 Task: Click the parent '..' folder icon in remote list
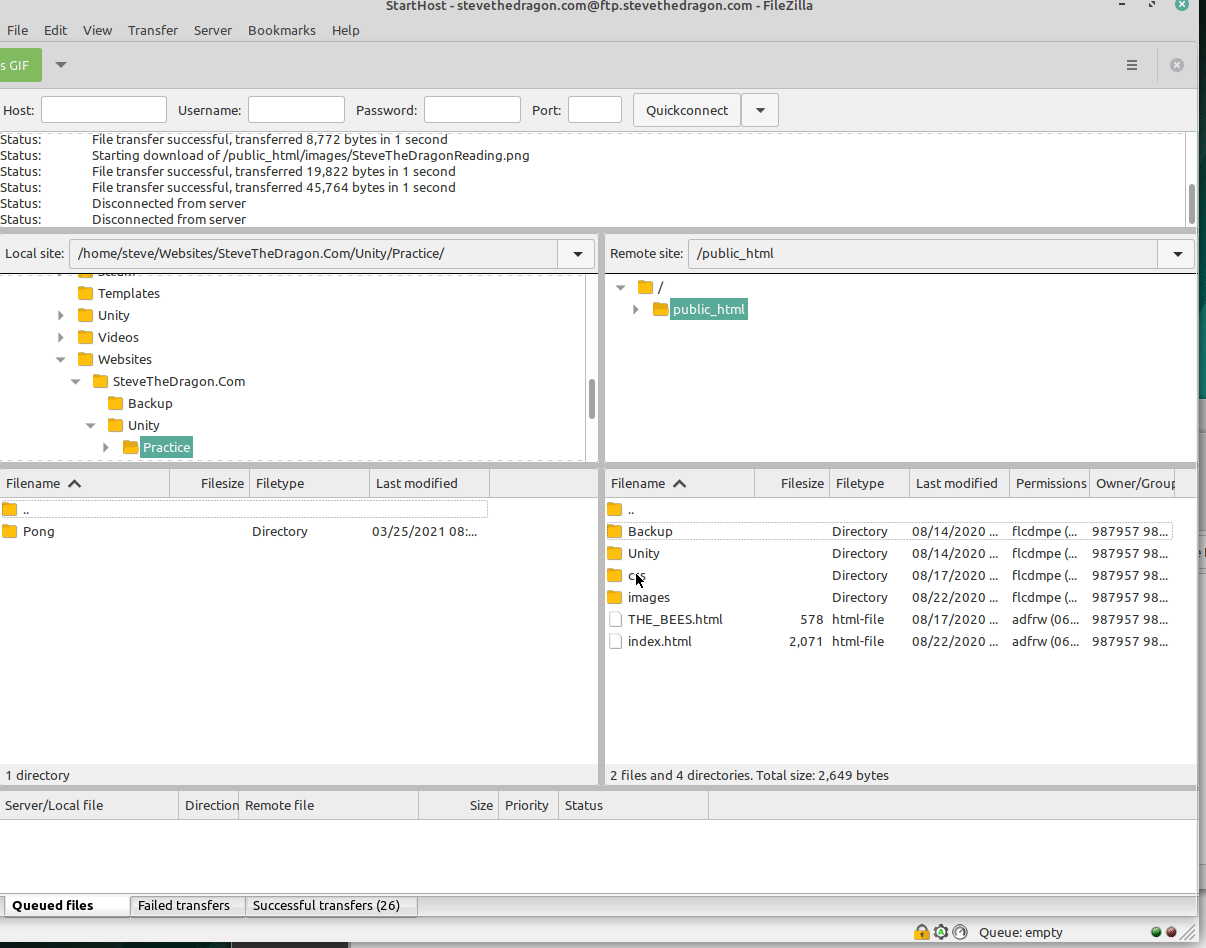coord(615,509)
